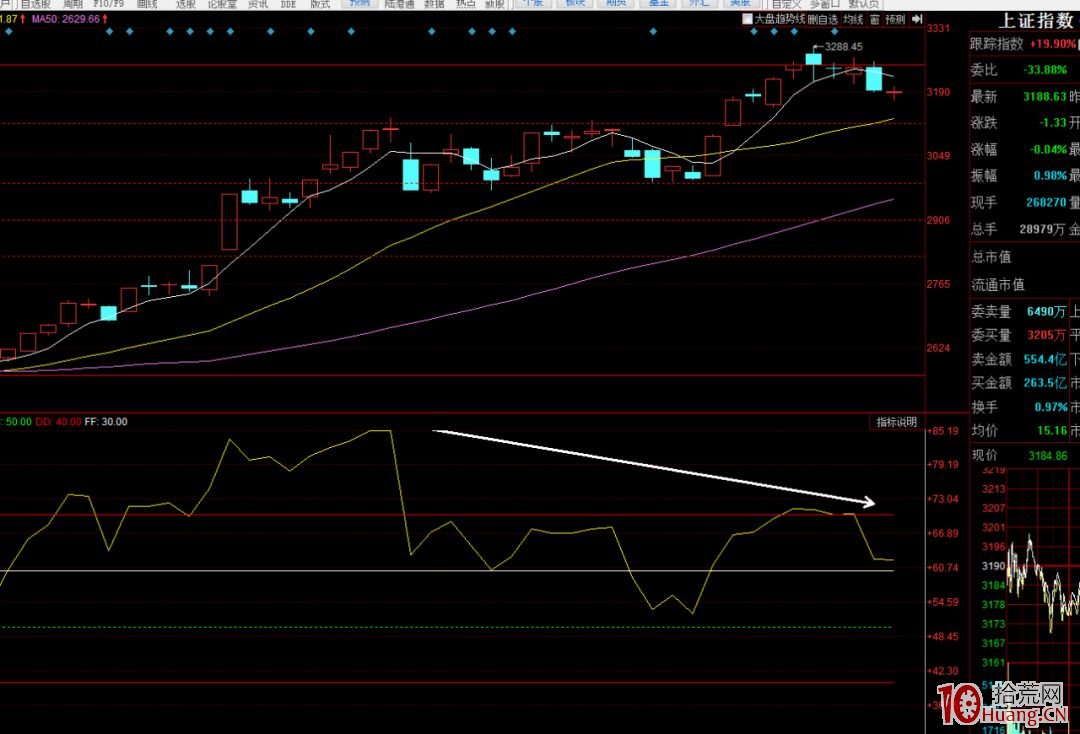Click the 3331 price axis label
Viewport: 1080px width, 734px height.
click(938, 28)
